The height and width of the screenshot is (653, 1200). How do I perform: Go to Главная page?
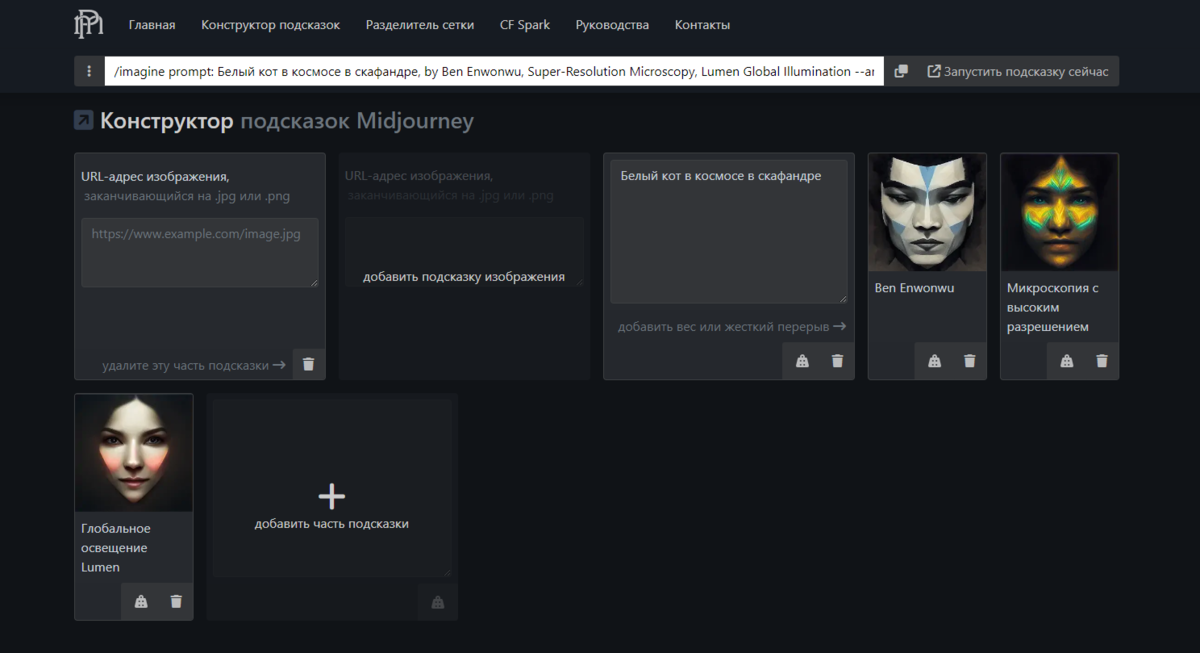coord(152,25)
